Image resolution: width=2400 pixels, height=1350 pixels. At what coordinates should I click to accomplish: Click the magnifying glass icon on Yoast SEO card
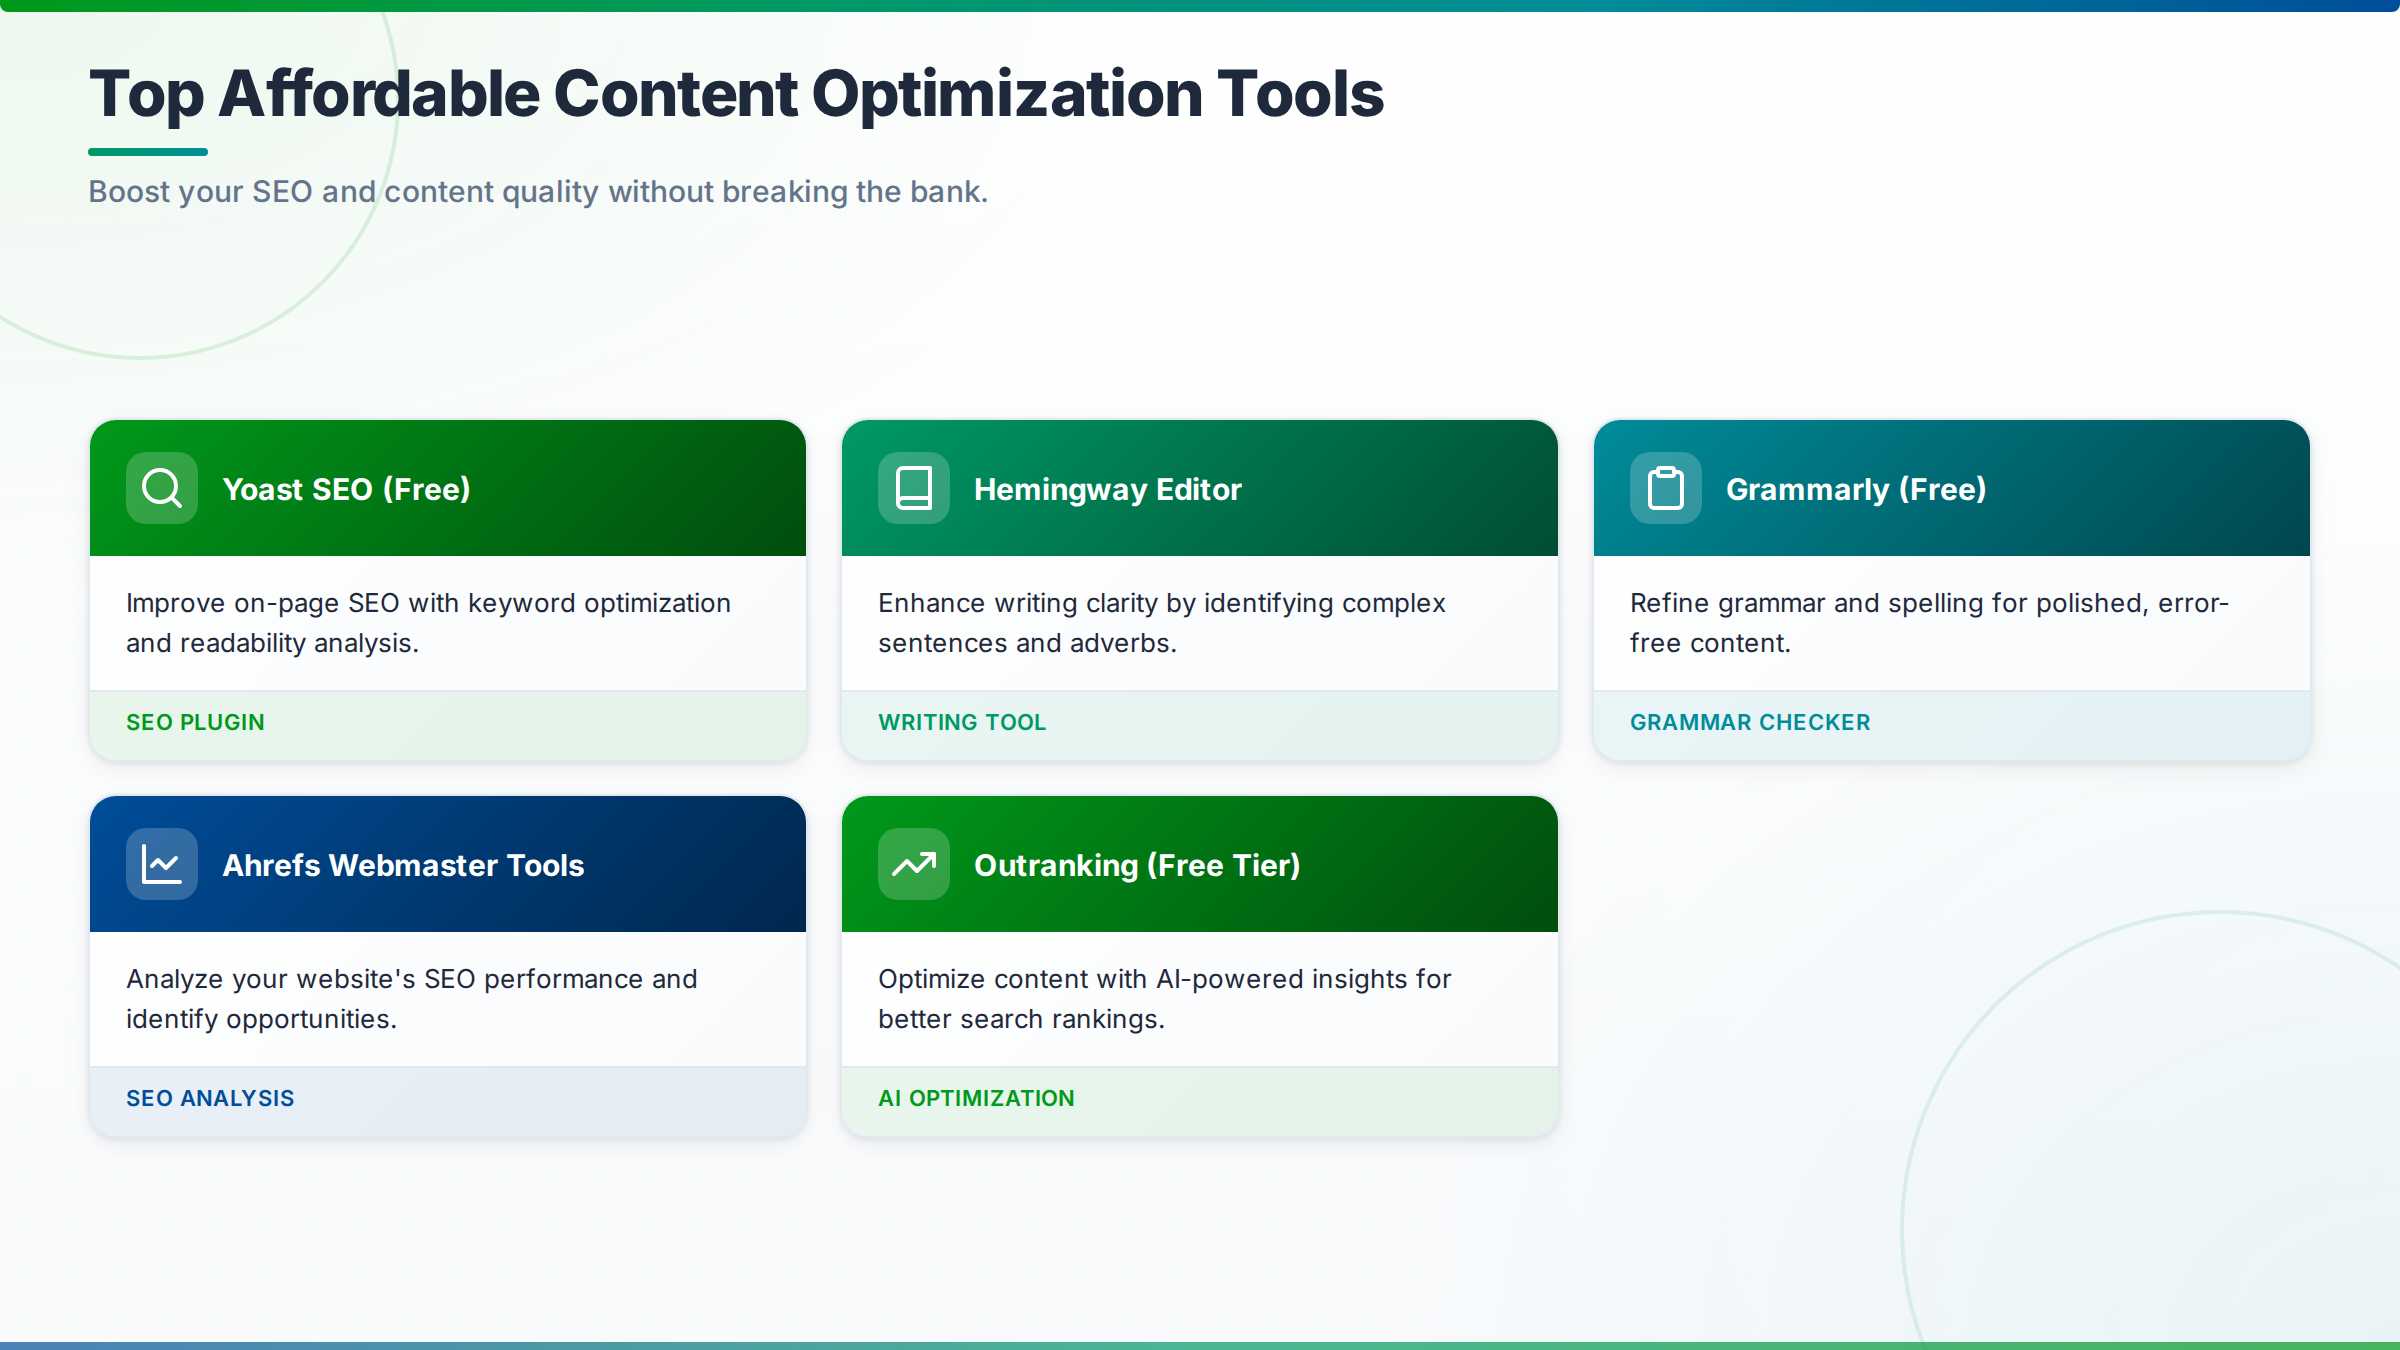[160, 487]
